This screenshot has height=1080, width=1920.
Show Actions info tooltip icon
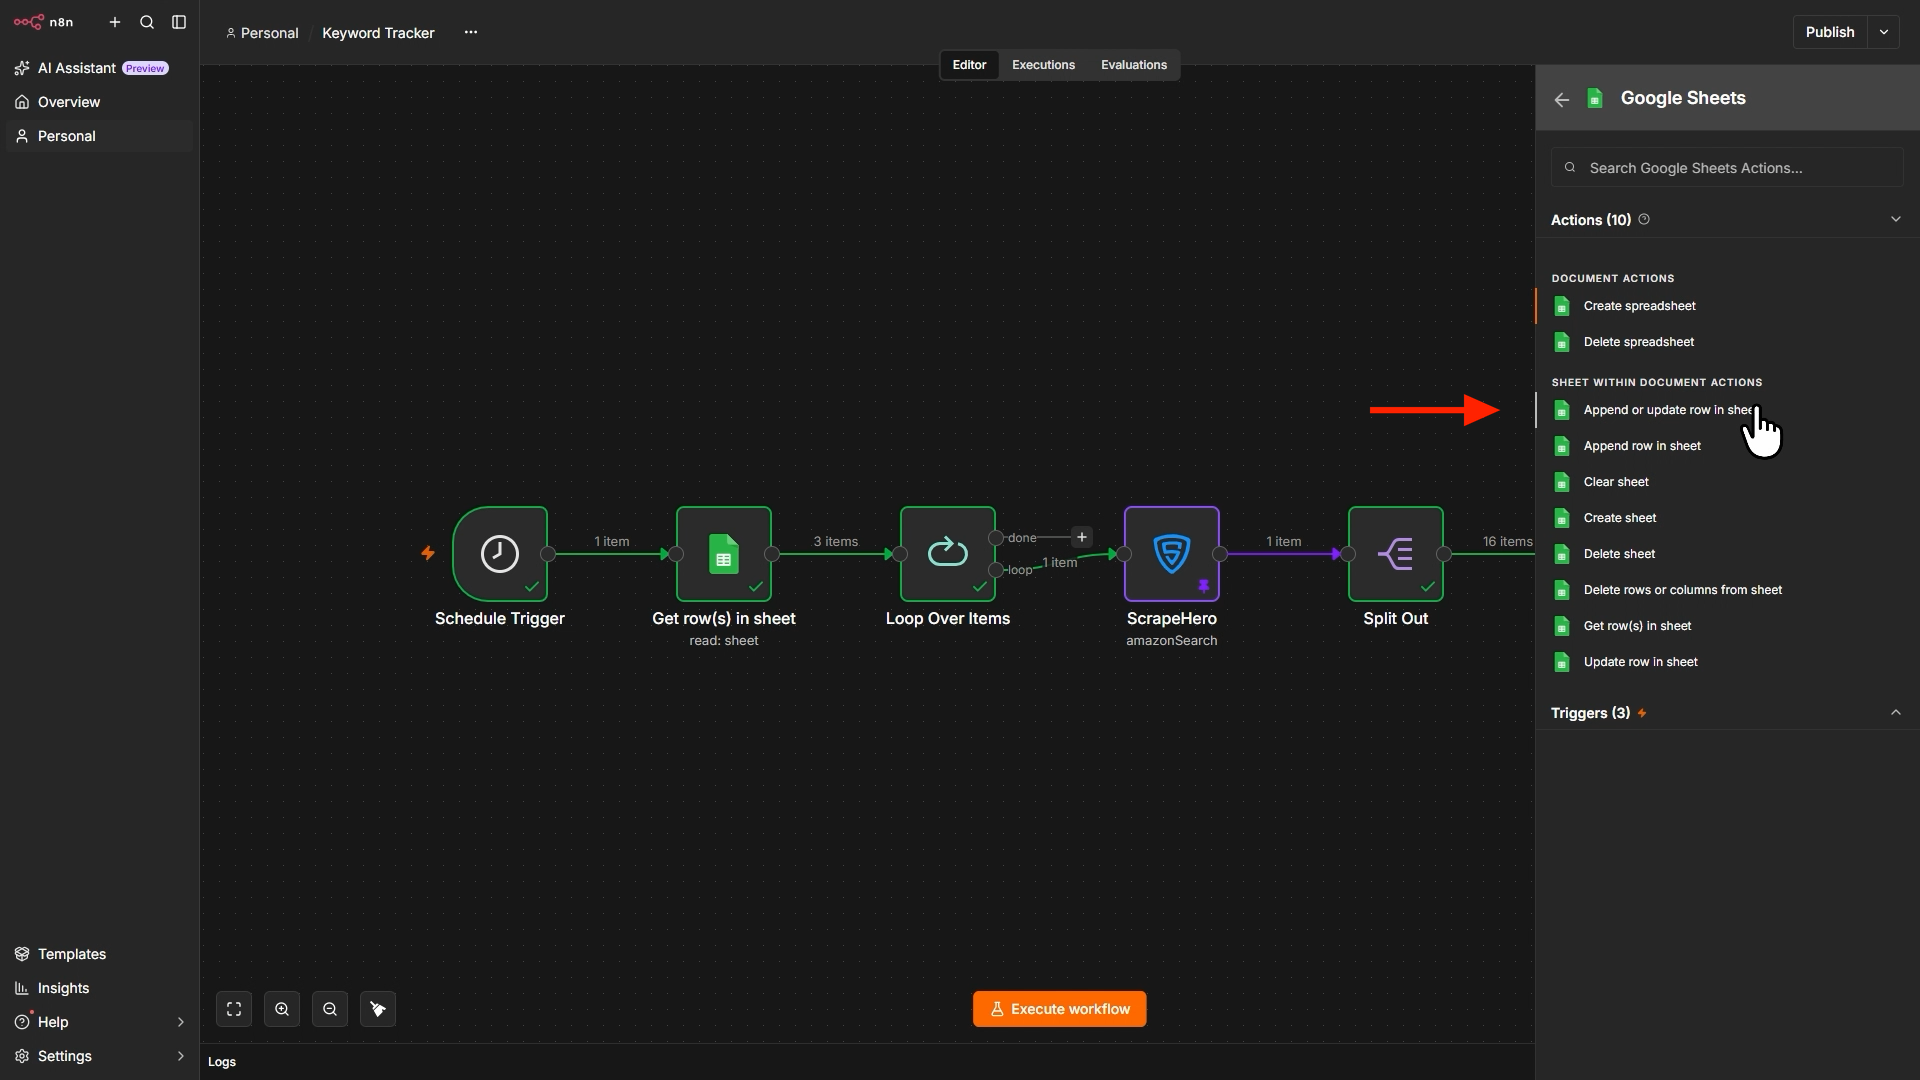(1644, 219)
